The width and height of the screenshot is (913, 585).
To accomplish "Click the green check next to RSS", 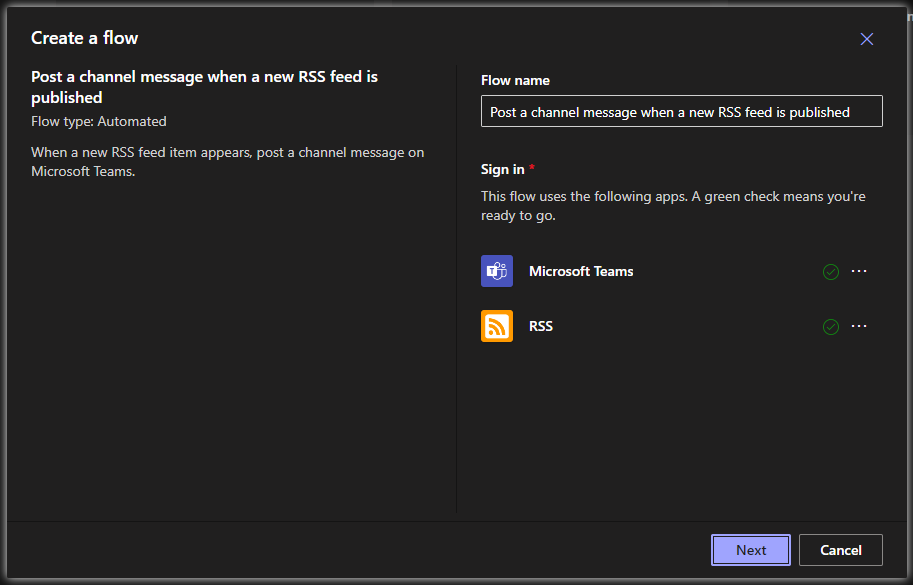I will pyautogui.click(x=830, y=327).
